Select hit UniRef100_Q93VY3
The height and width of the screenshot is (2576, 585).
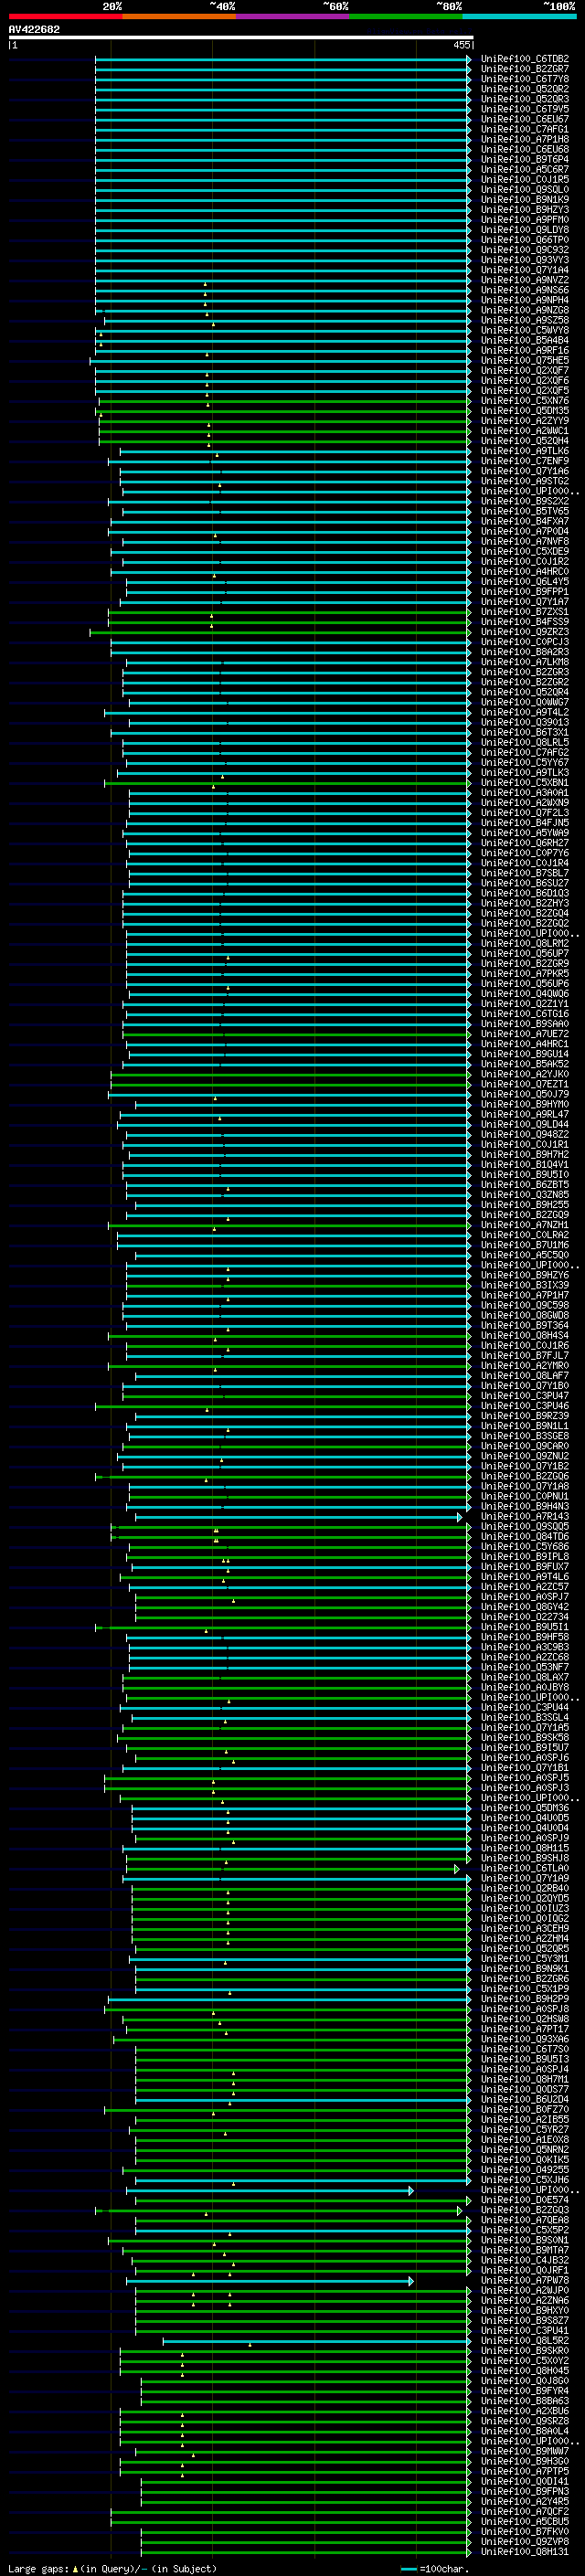tap(525, 260)
